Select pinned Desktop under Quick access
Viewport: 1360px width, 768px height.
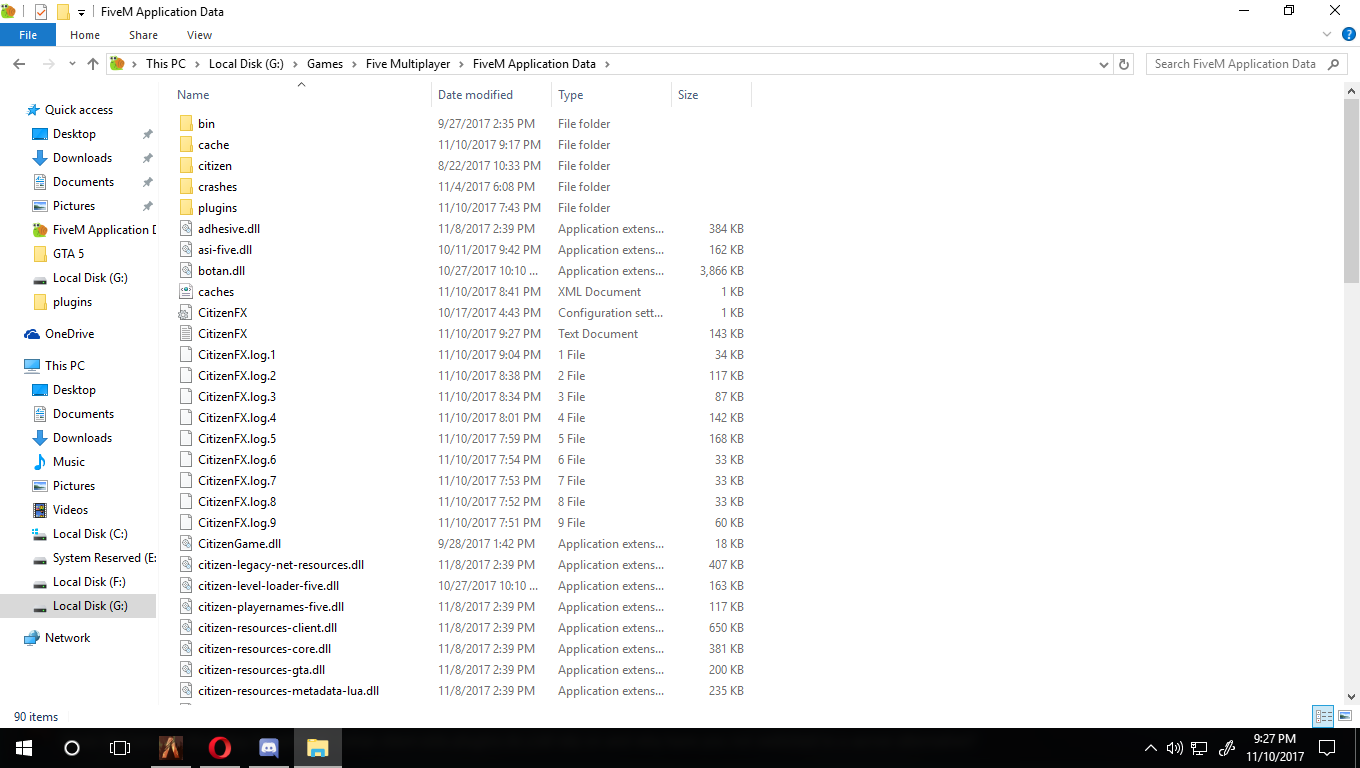tap(74, 134)
